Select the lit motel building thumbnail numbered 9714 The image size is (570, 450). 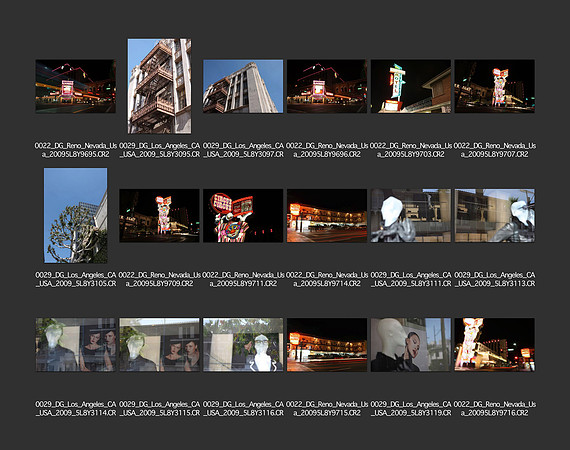327,216
